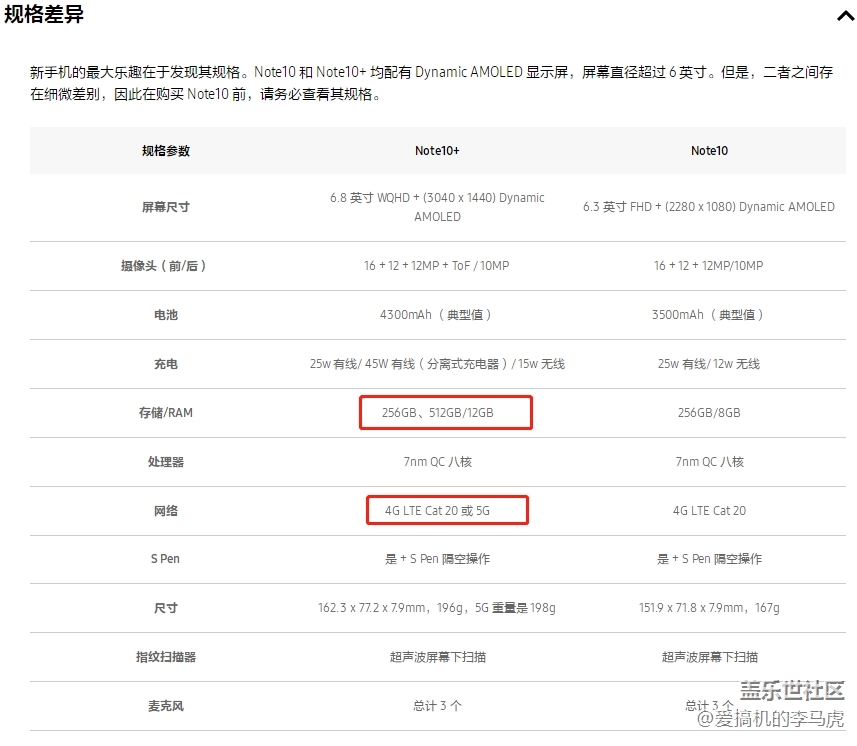The image size is (857, 746).
Task: Click the 麦克风 row label
Action: click(166, 706)
